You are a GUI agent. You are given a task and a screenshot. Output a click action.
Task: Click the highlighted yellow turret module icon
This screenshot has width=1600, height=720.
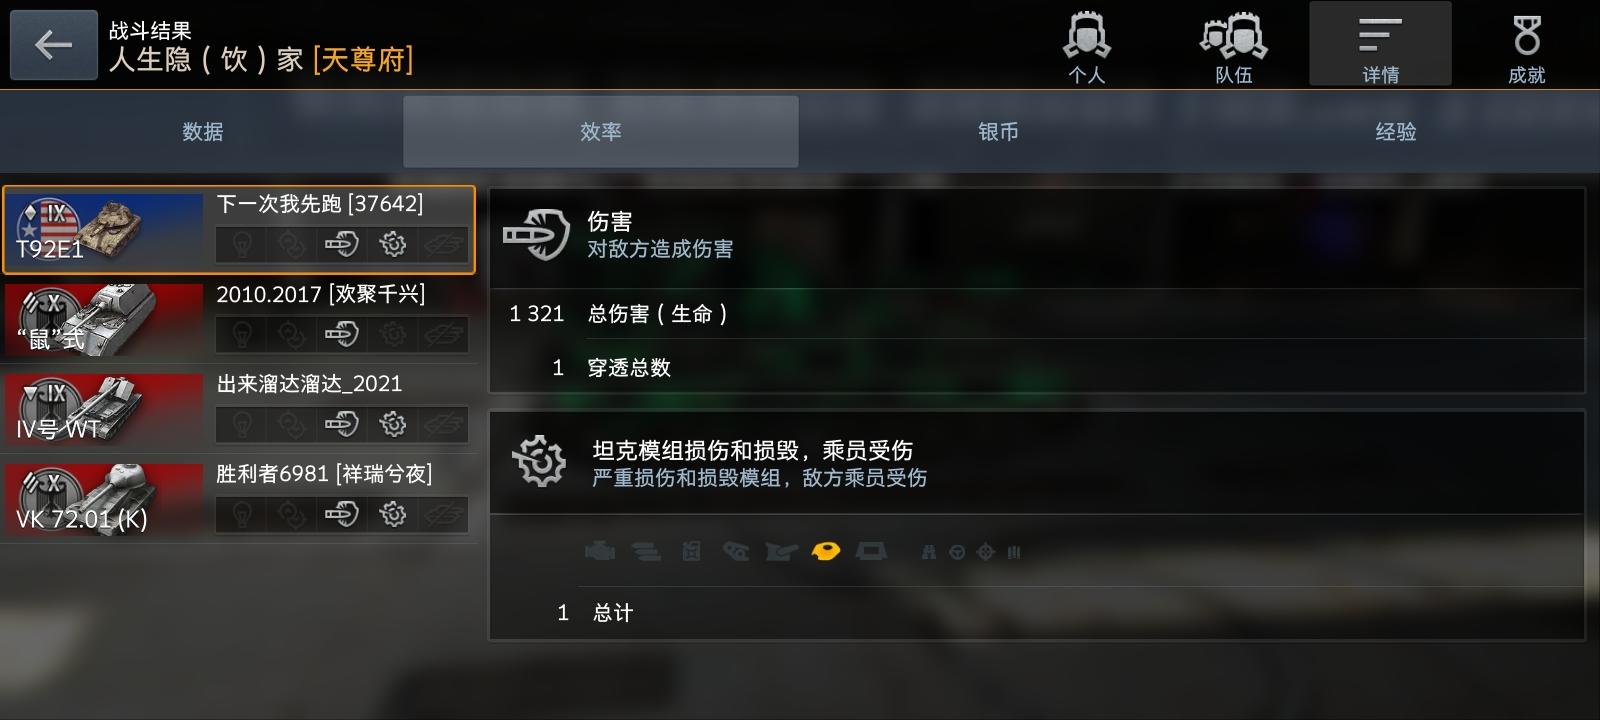point(825,551)
